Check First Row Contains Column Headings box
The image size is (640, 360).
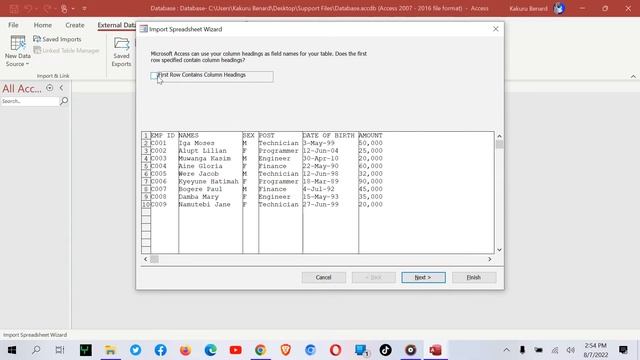(x=154, y=76)
